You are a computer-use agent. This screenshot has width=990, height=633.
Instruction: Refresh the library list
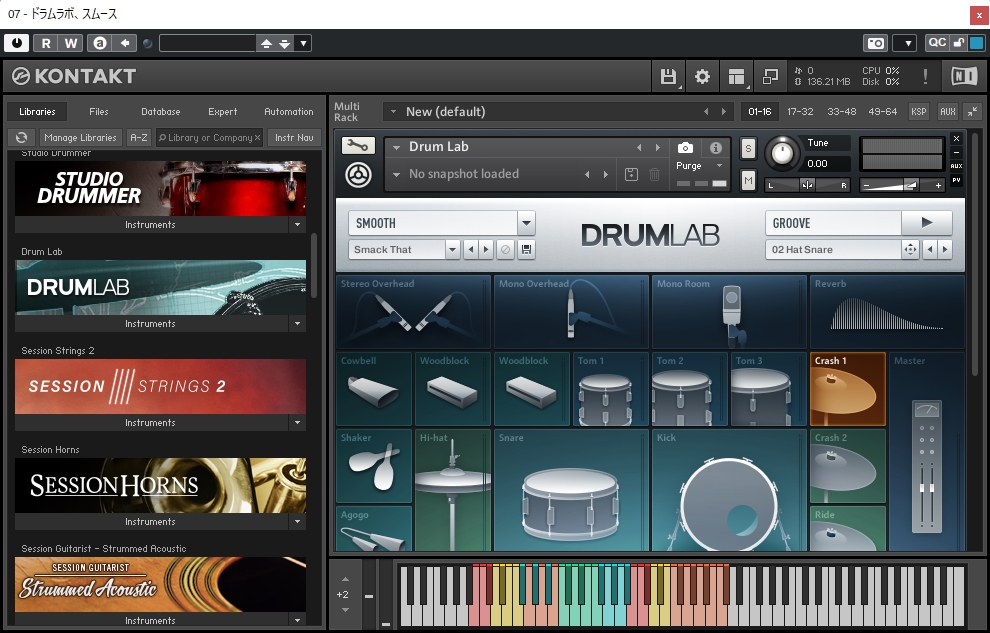21,138
